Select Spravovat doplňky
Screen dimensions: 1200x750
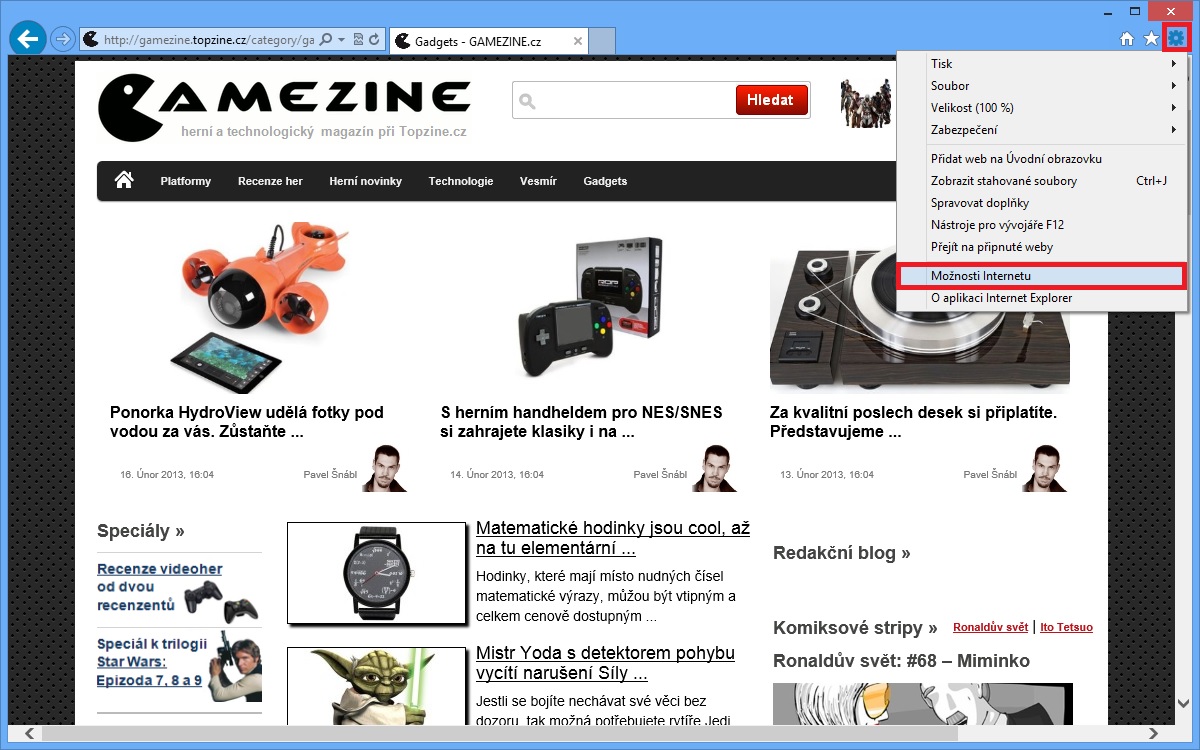[1042, 203]
